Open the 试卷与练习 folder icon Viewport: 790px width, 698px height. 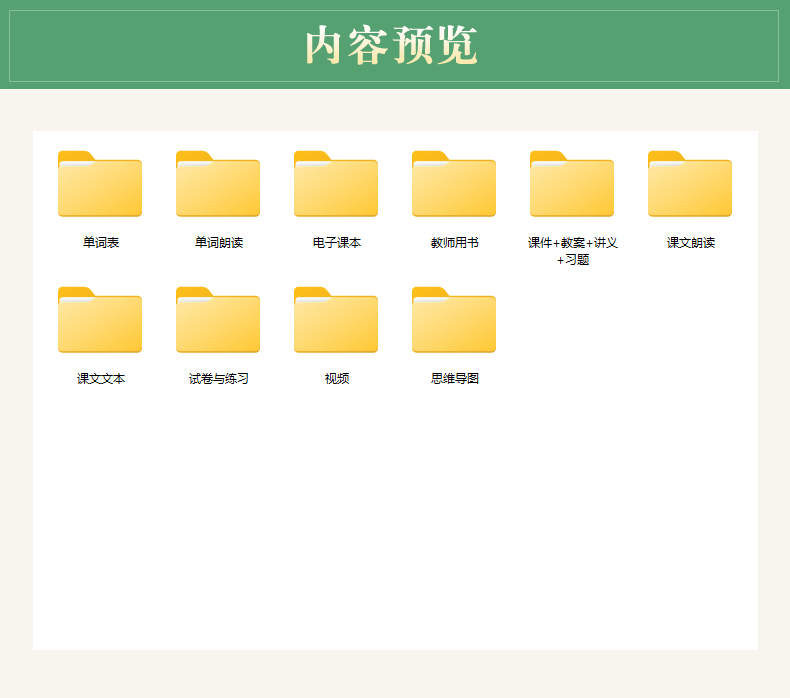[218, 320]
